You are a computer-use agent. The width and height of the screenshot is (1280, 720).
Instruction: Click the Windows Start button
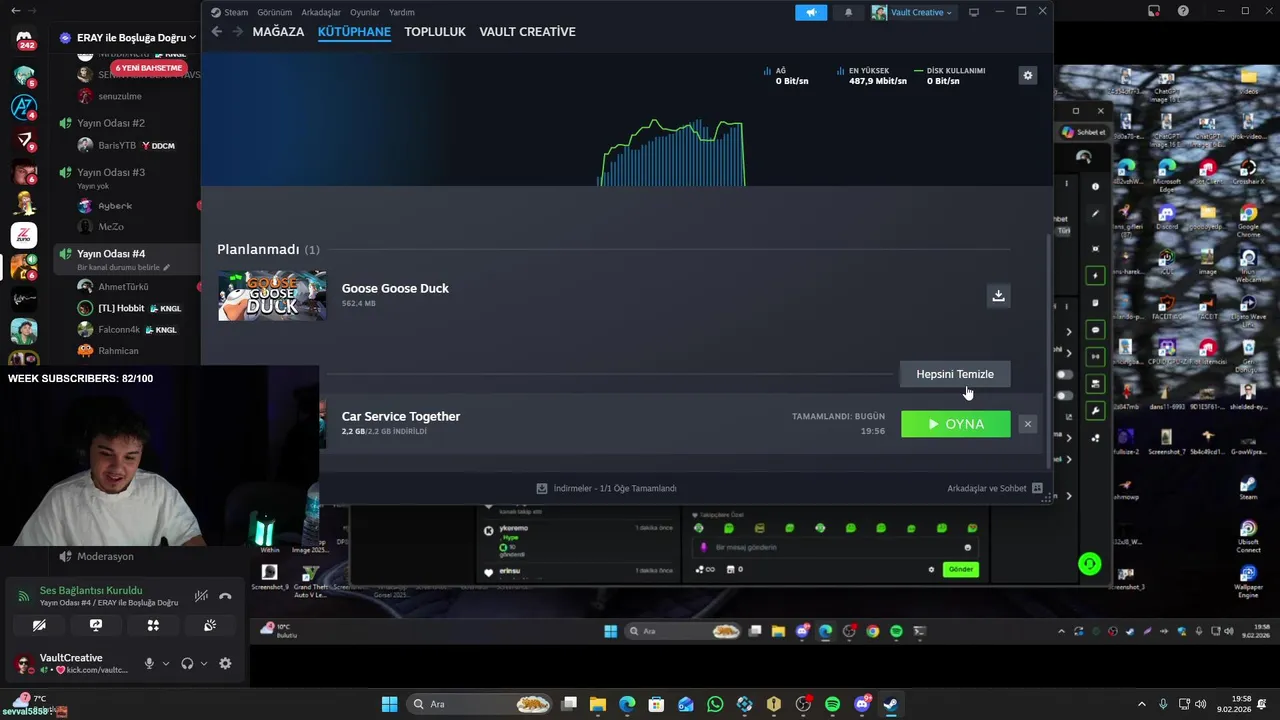coord(389,704)
